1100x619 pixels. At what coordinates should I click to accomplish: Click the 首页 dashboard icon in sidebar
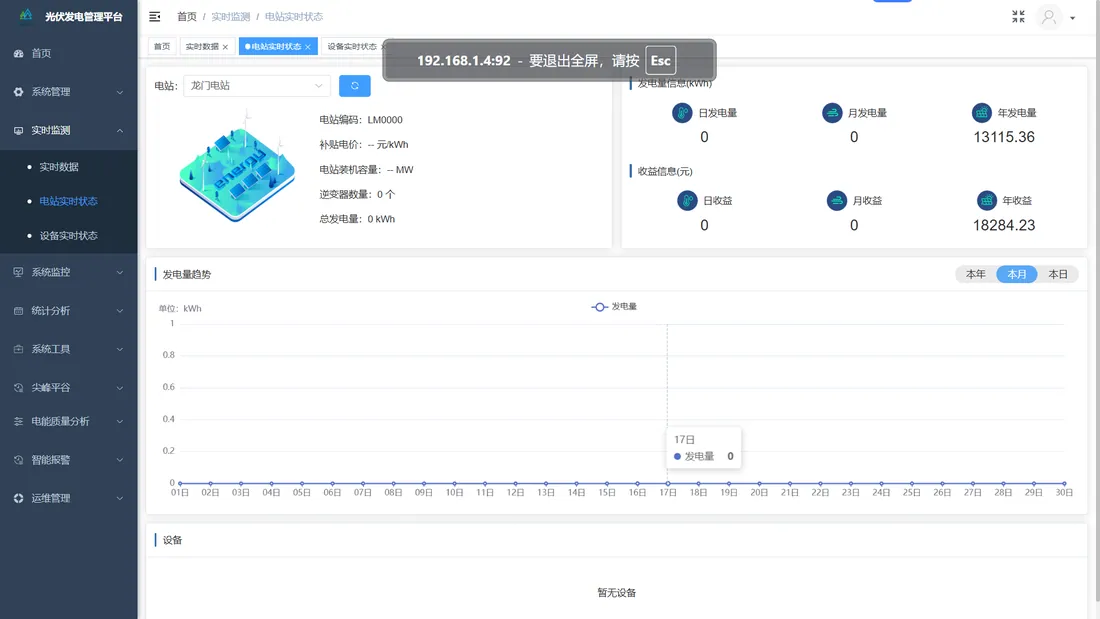point(18,53)
